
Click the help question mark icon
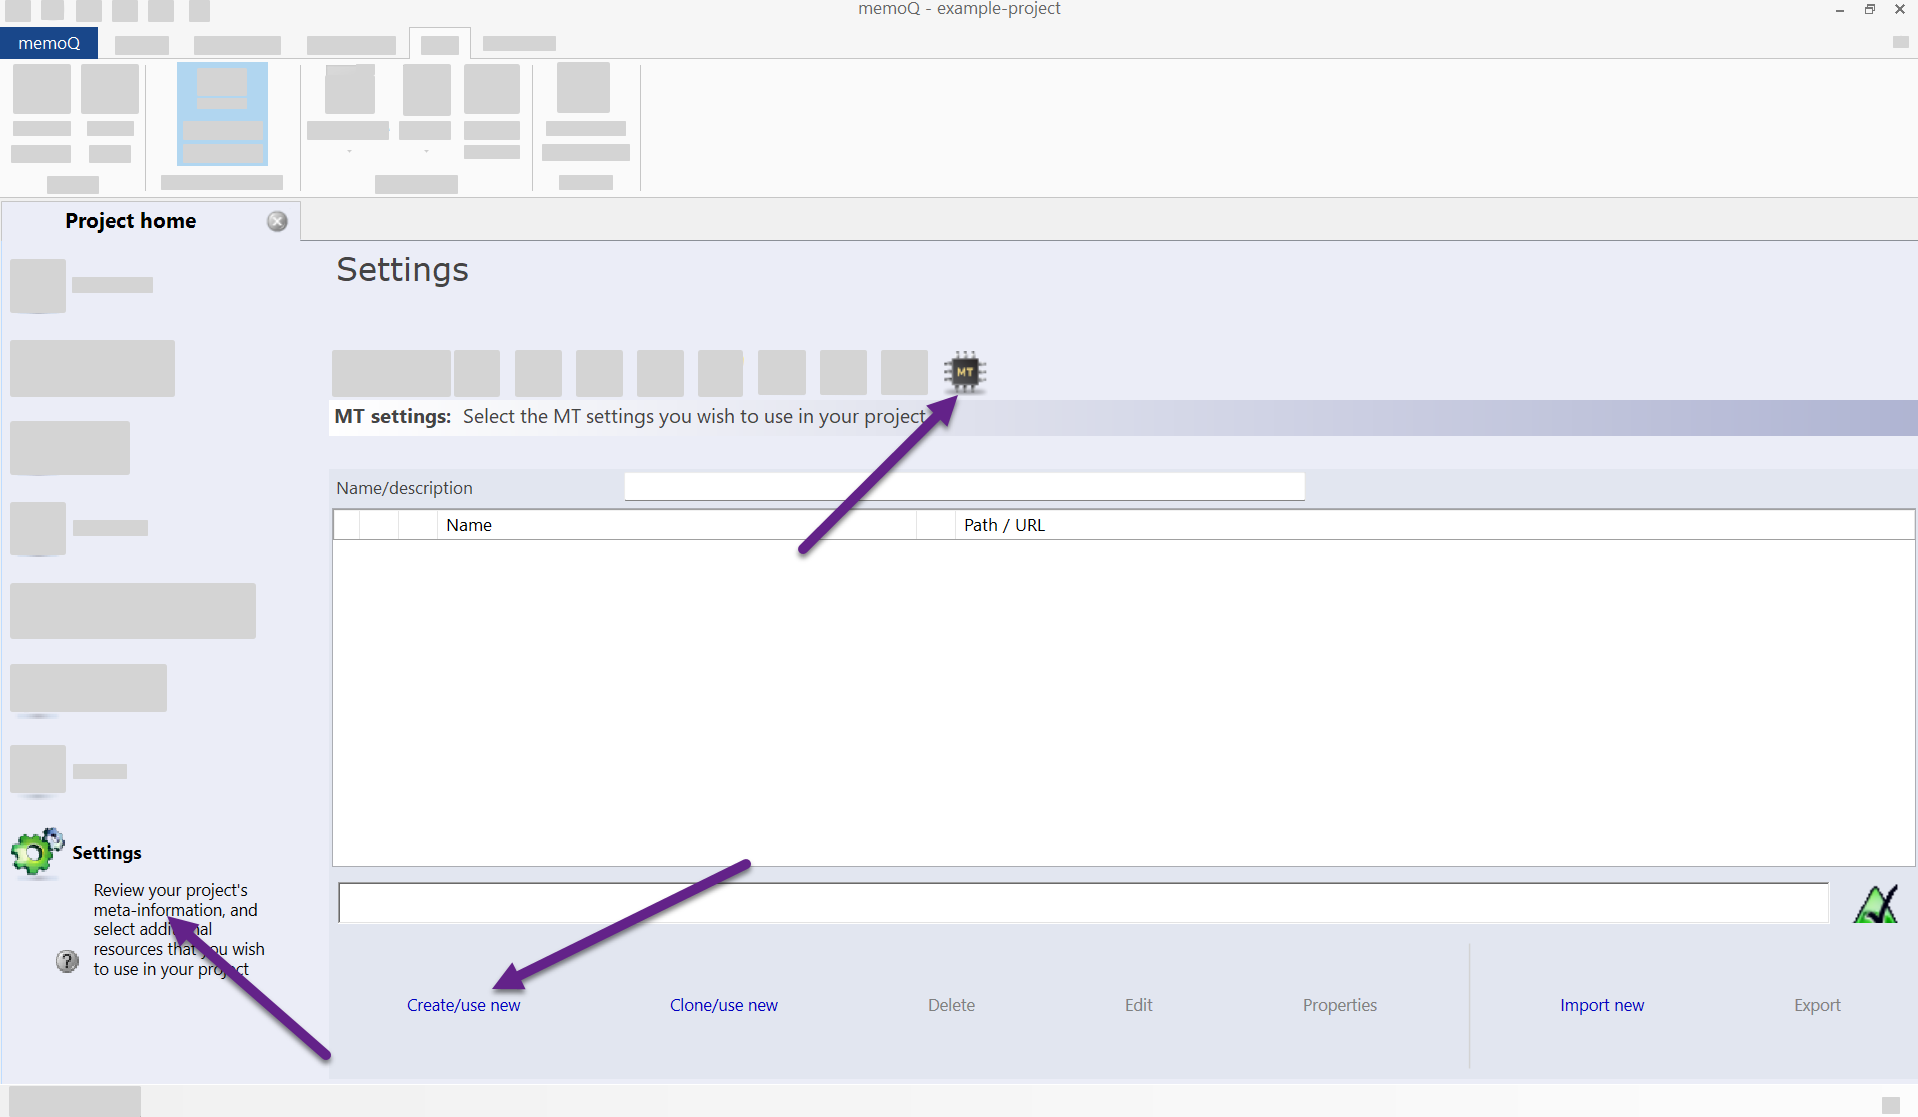67,961
